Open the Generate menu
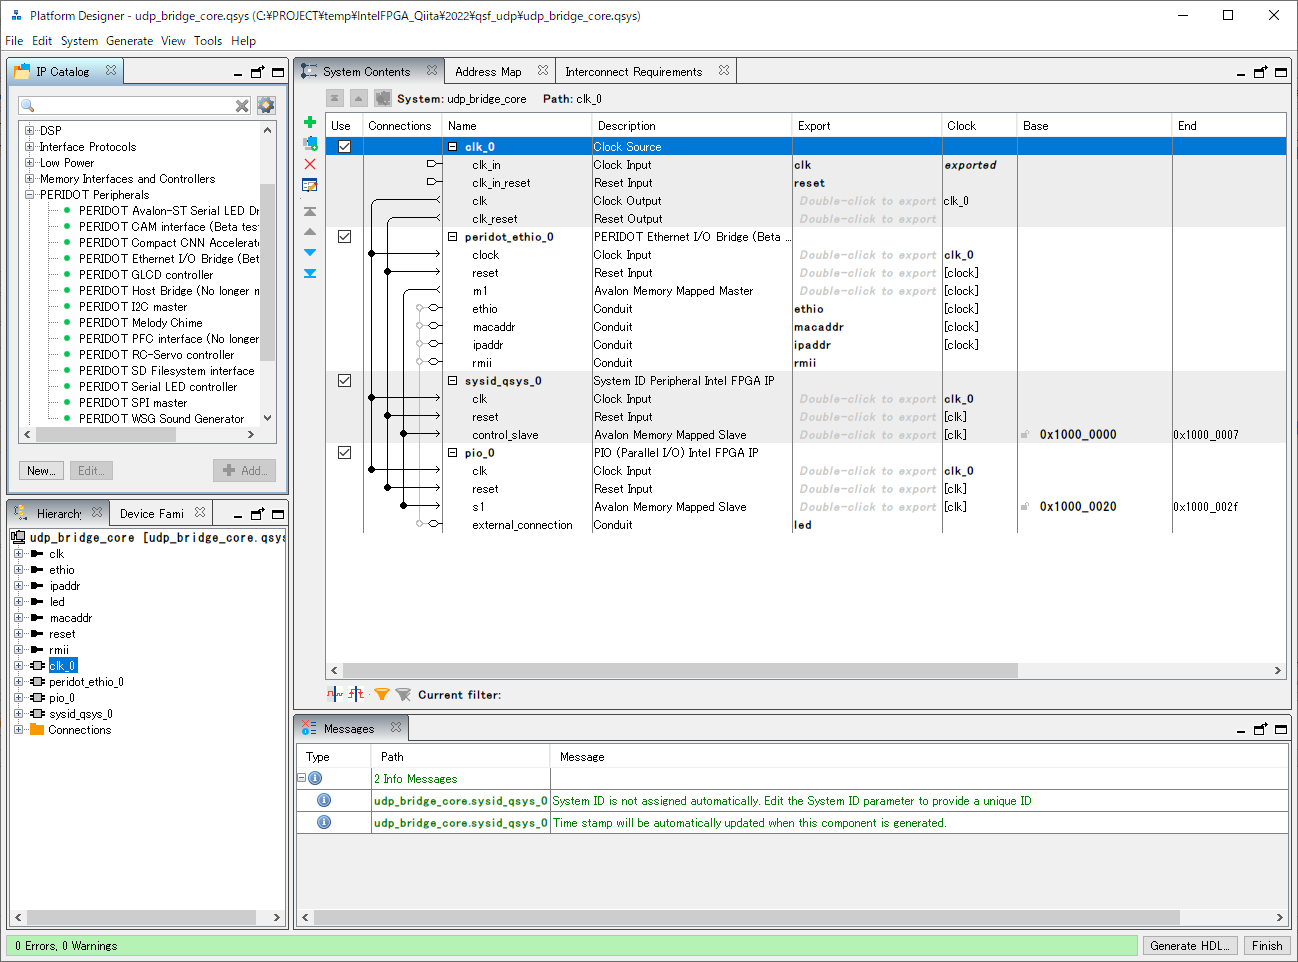The image size is (1298, 962). (x=129, y=41)
